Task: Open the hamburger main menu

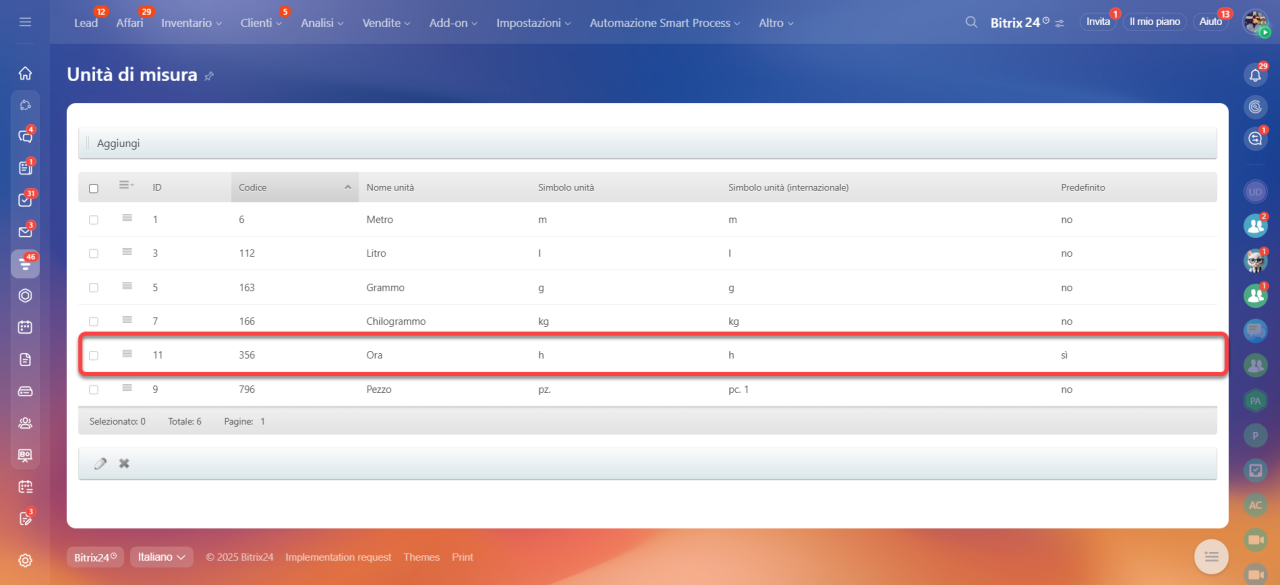Action: (25, 21)
